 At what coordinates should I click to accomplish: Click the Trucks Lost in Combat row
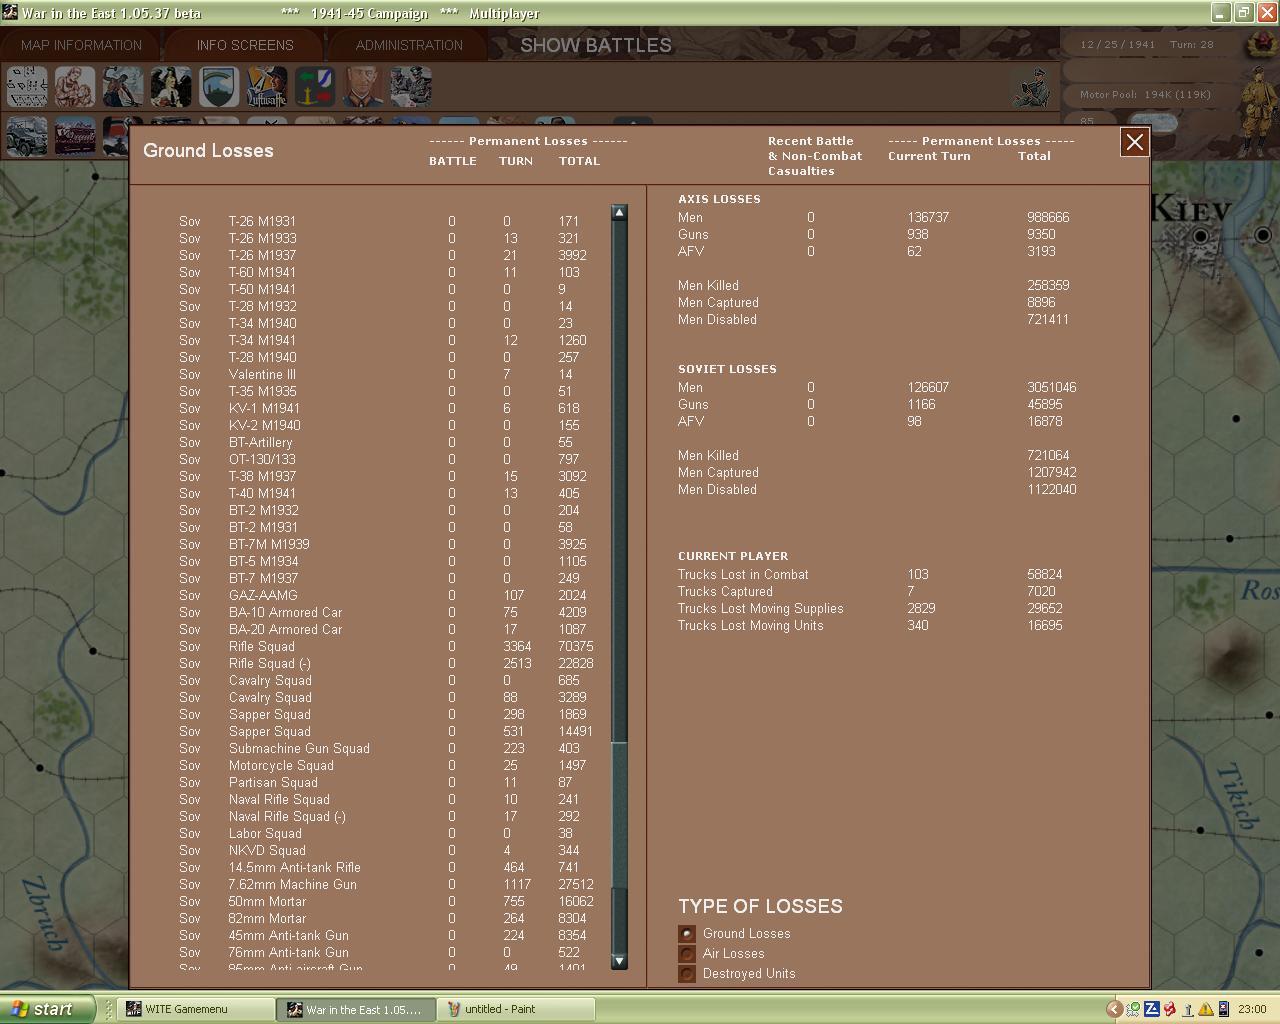tap(870, 575)
